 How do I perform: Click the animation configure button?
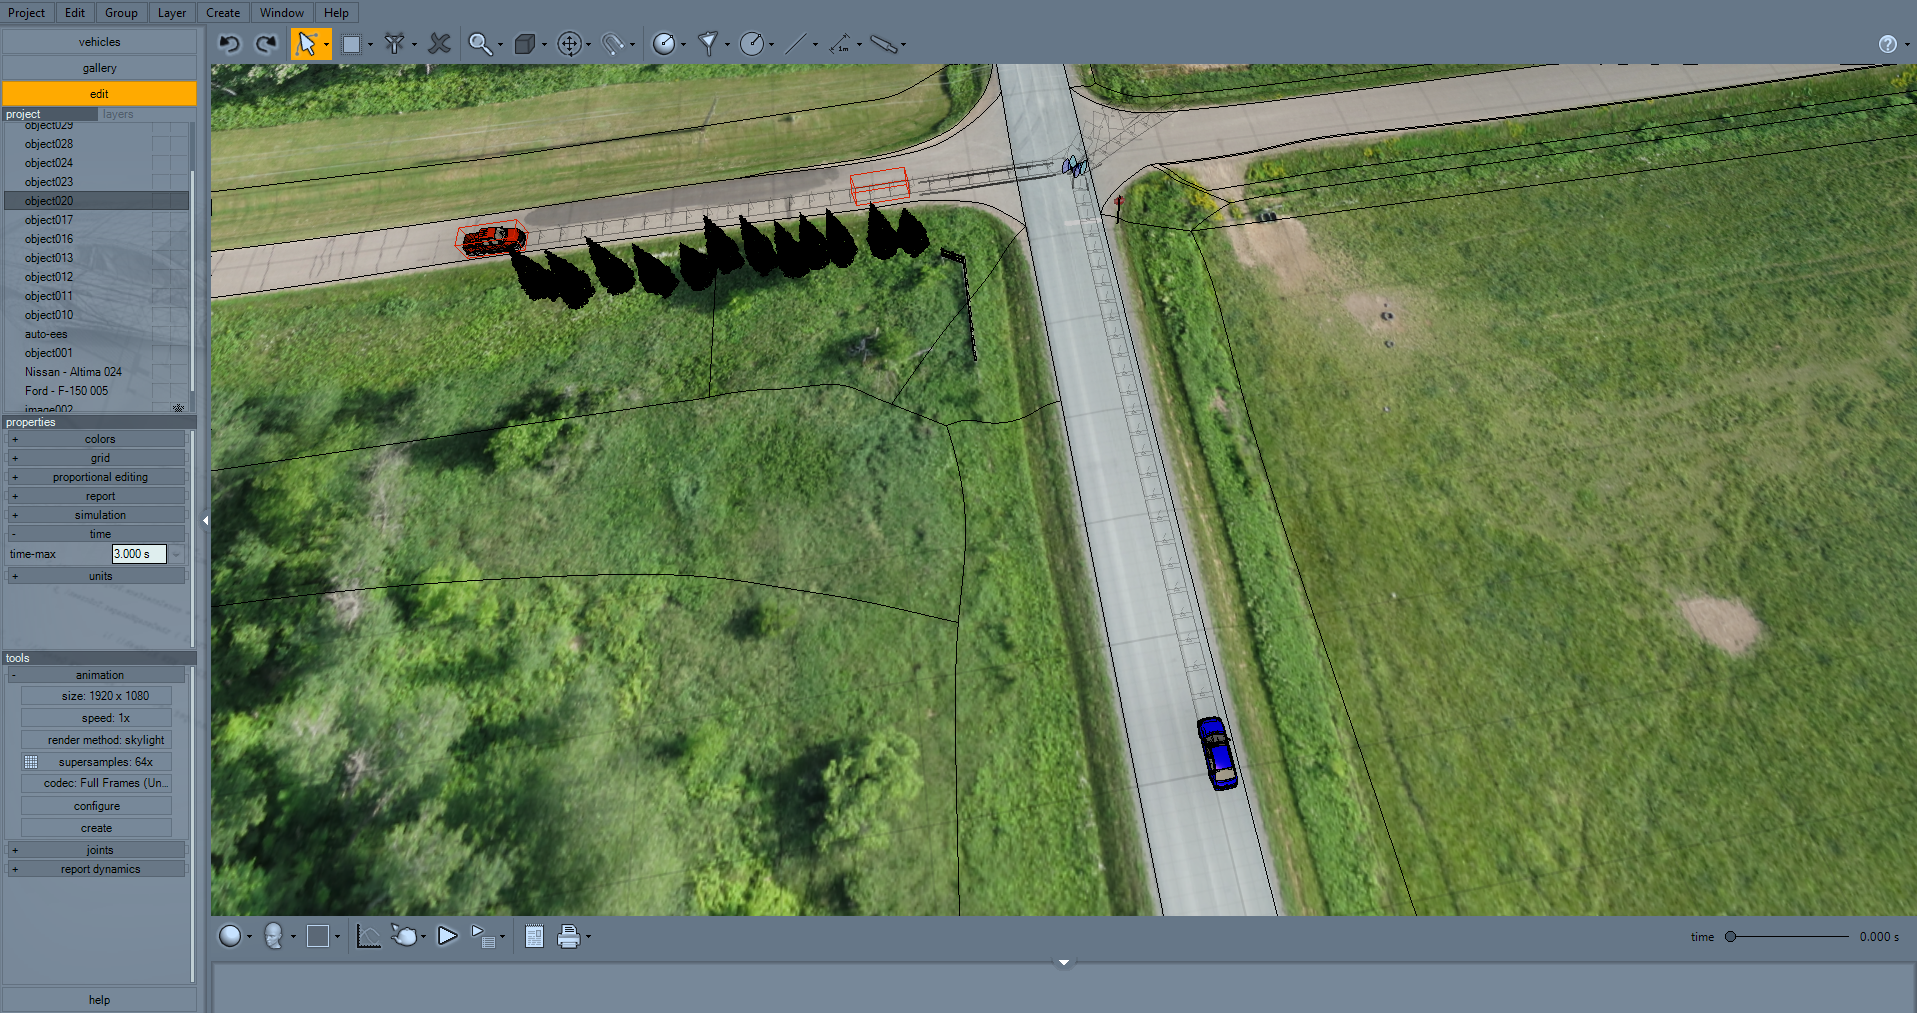[x=96, y=806]
